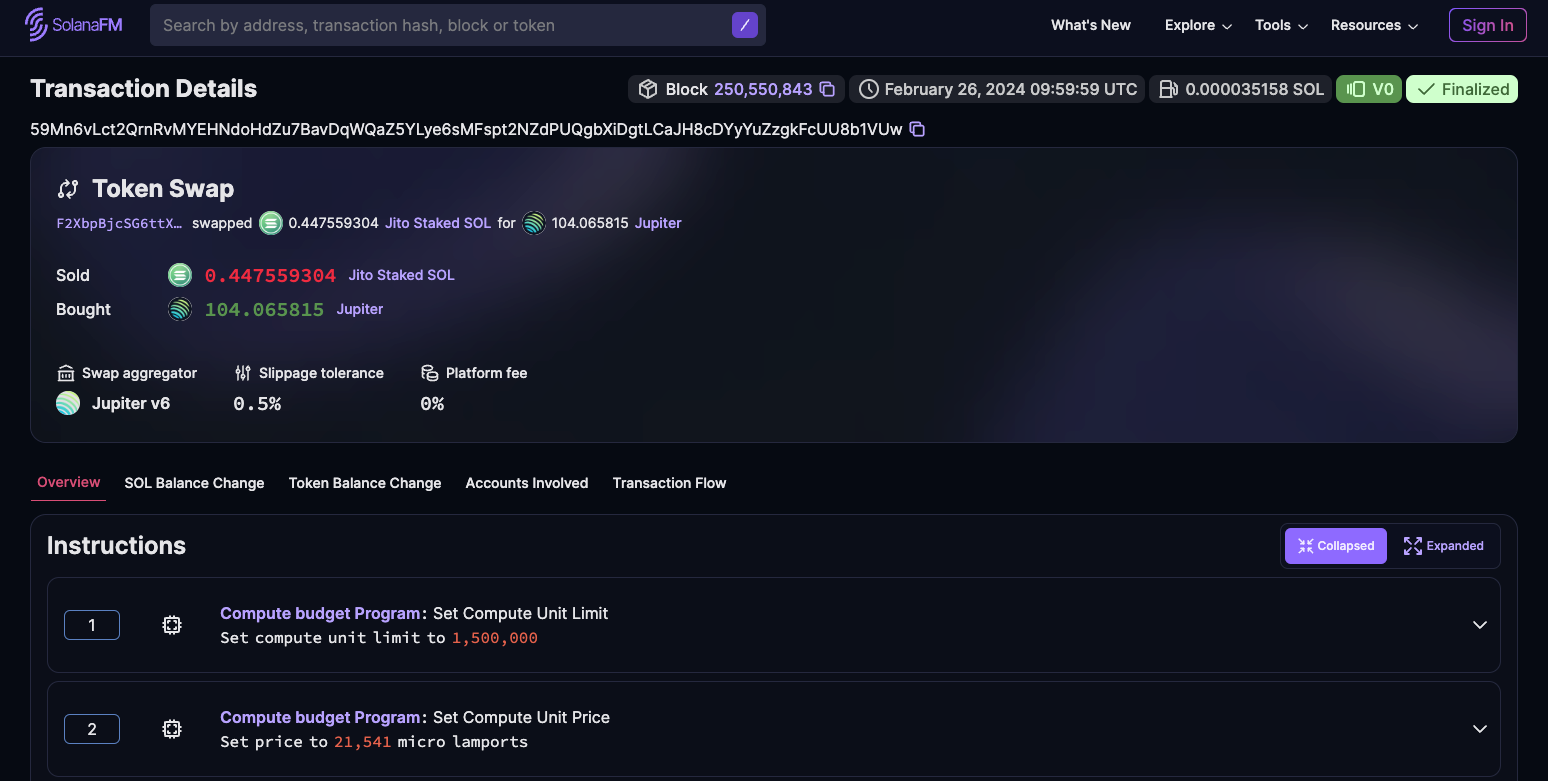Open the Transaction Flow tab
The width and height of the screenshot is (1548, 781).
(x=669, y=483)
